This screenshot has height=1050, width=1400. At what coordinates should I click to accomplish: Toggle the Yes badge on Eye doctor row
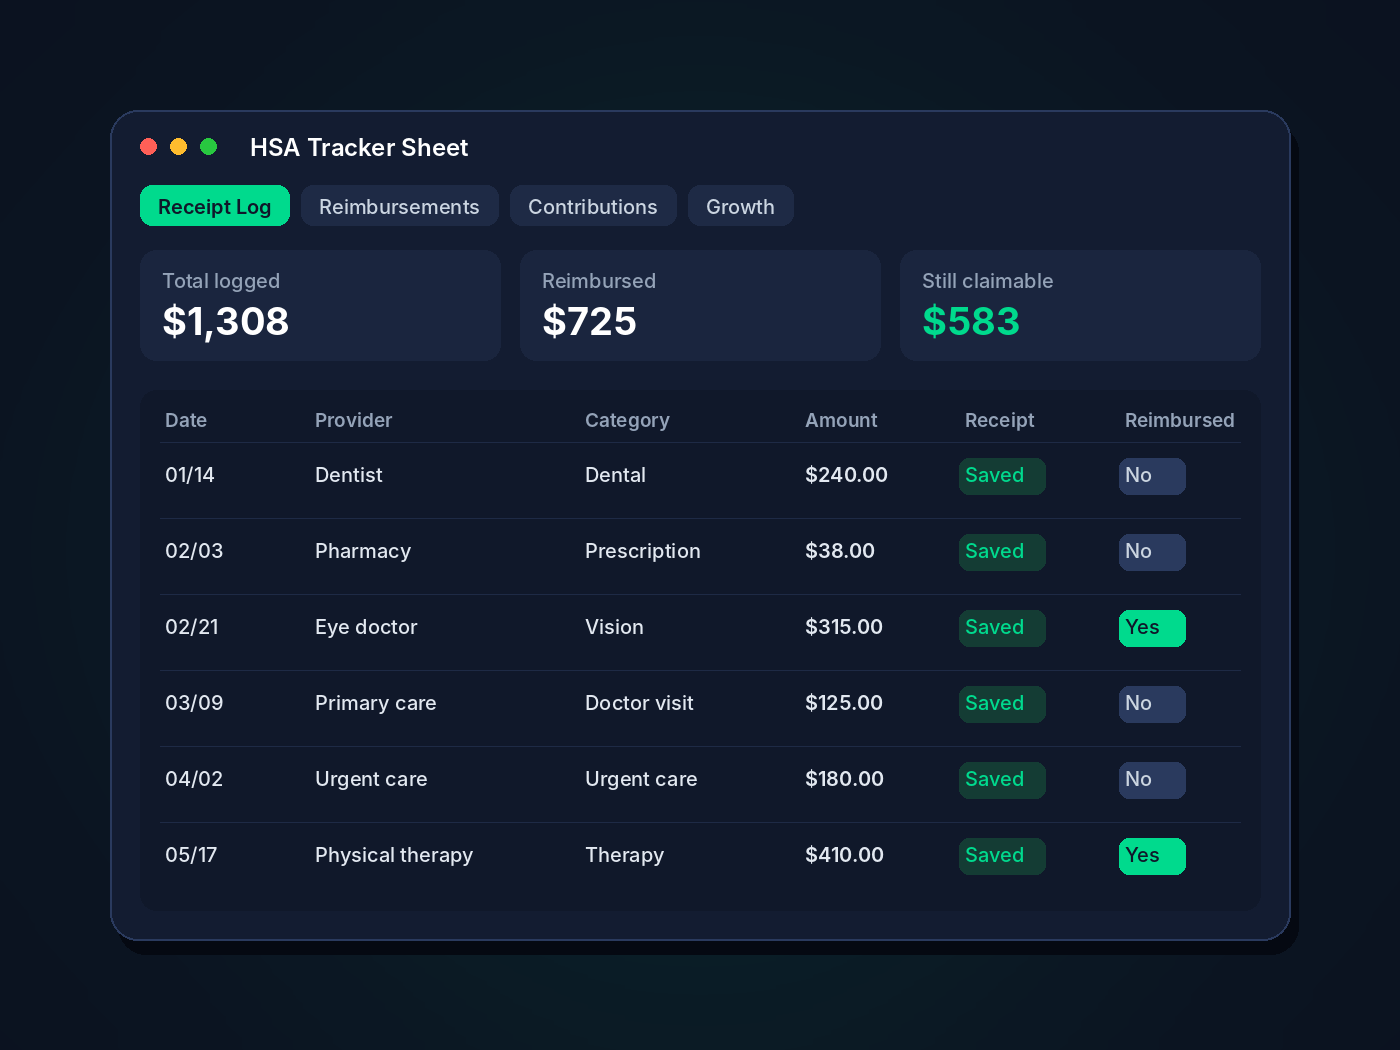[1152, 628]
